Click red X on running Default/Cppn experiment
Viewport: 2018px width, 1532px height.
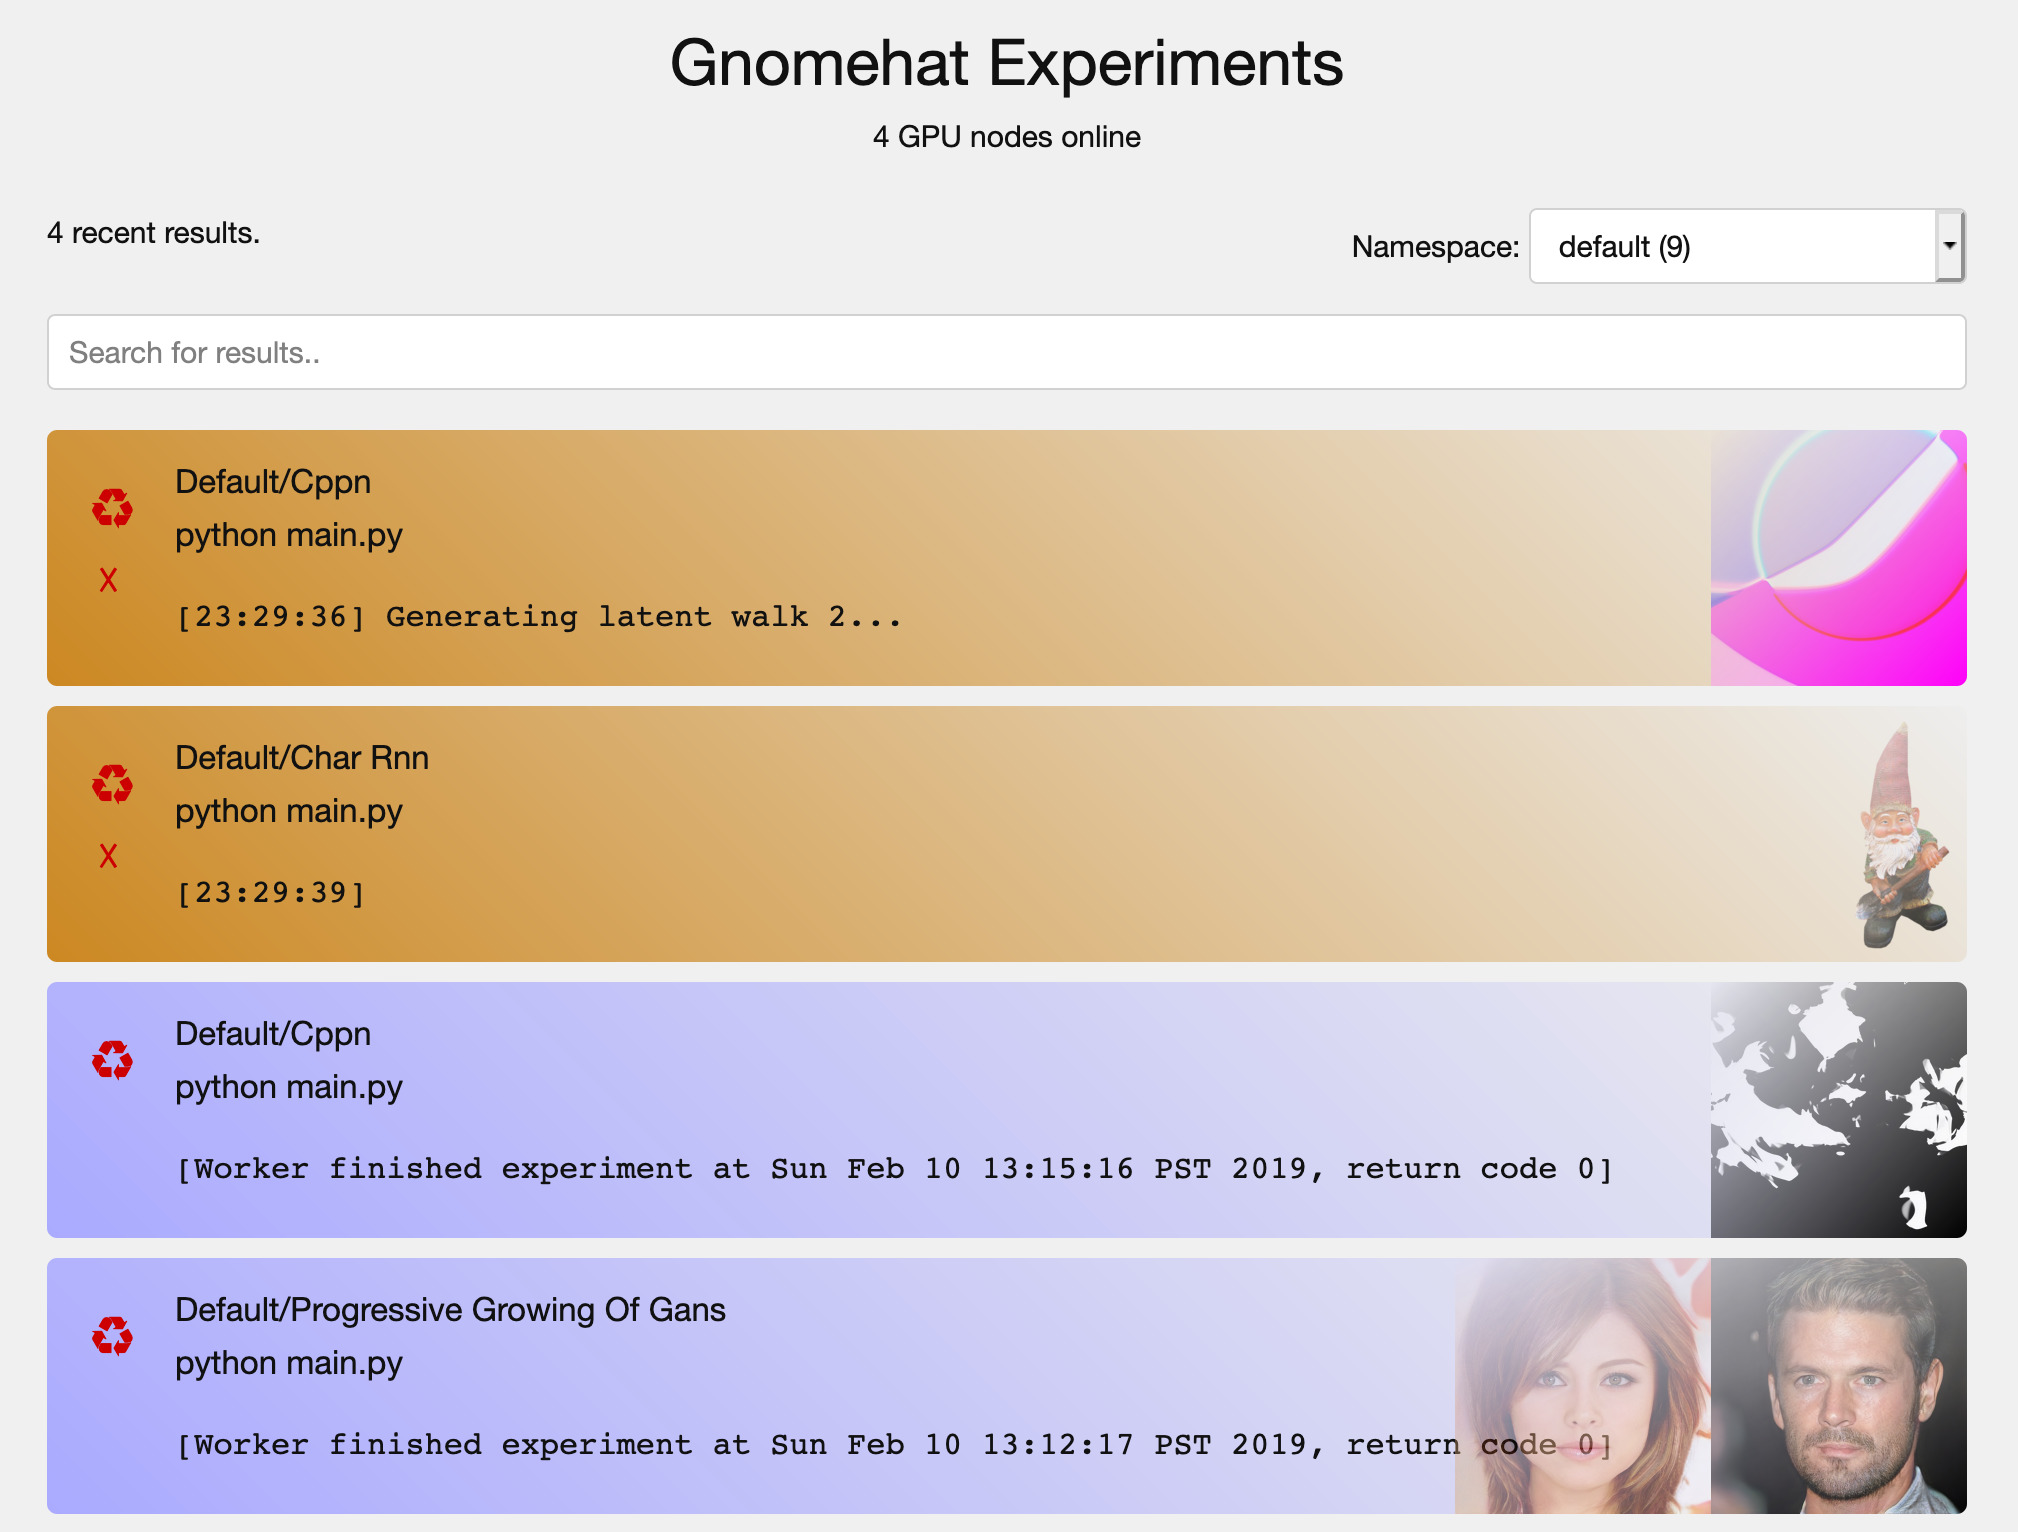(108, 580)
